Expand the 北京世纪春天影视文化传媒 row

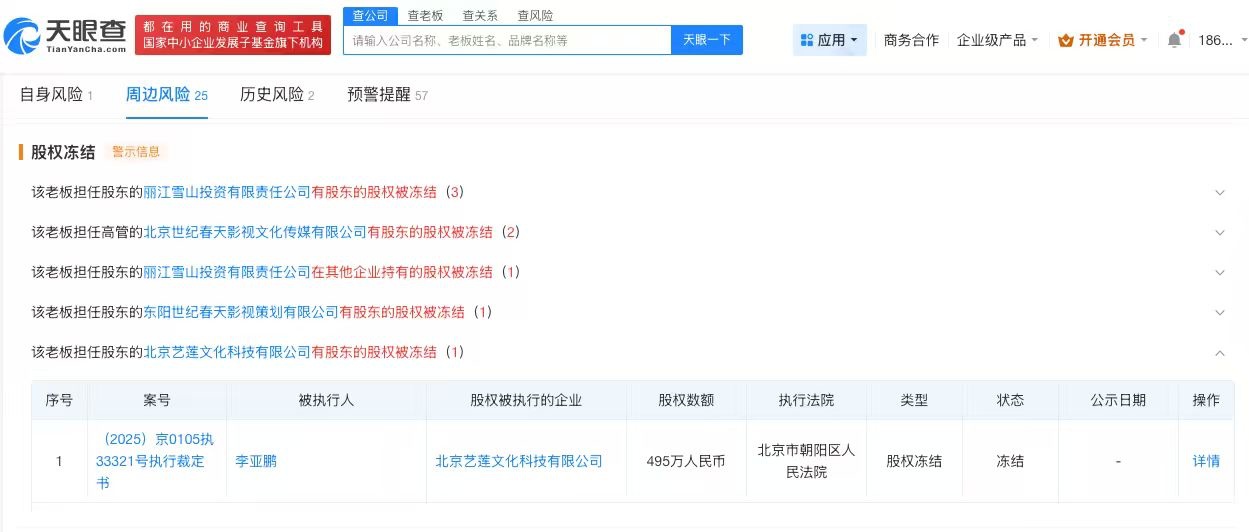pyautogui.click(x=1219, y=232)
